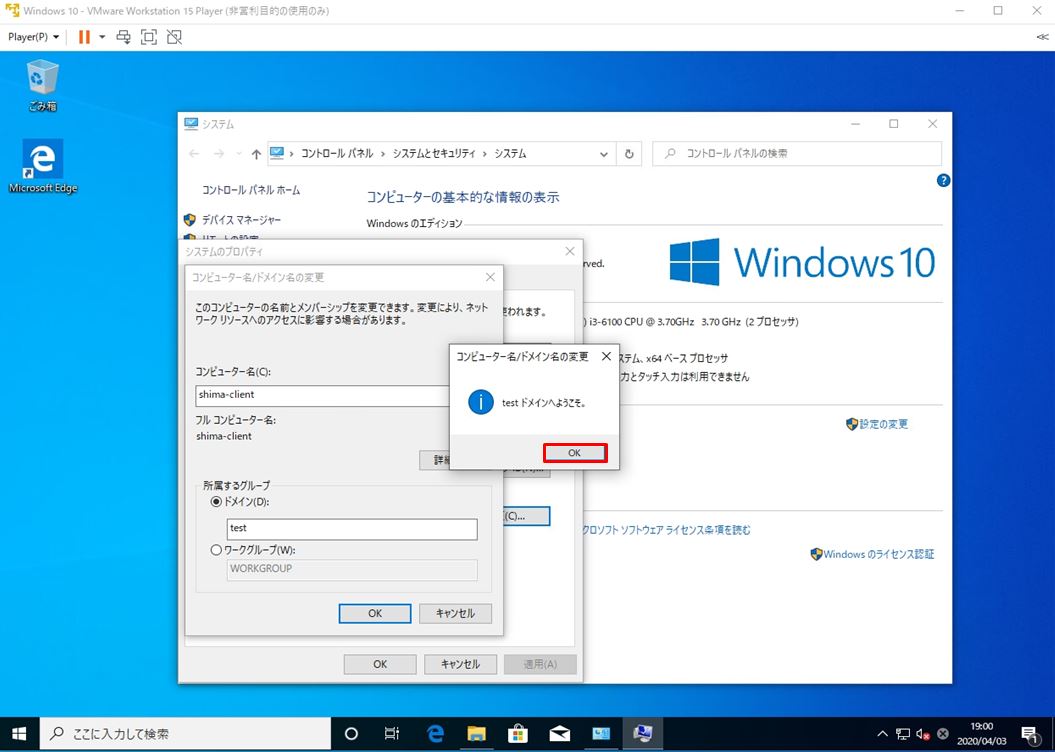Pause the virtual machine from VMware toolbar
Image resolution: width=1055 pixels, height=752 pixels.
(x=84, y=37)
